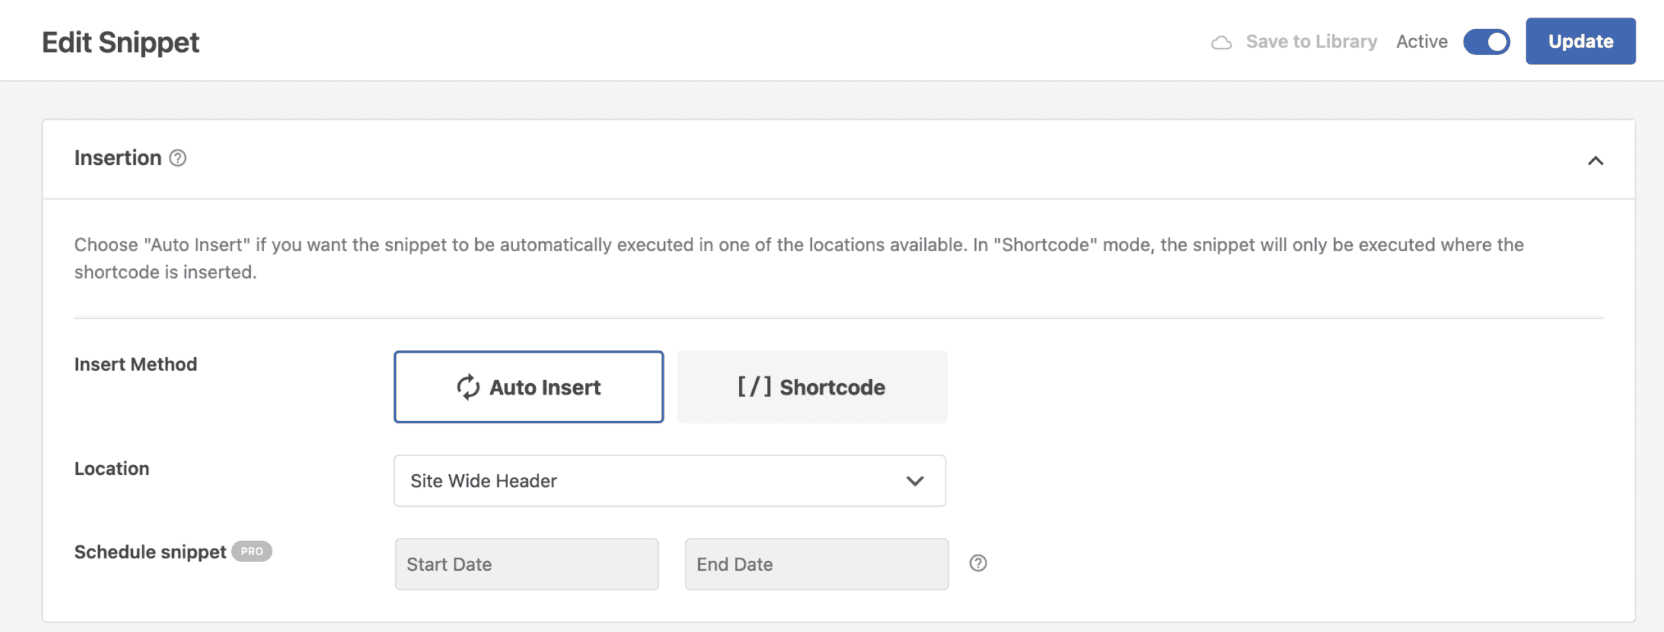Screen dimensions: 1664x632
Task: Switch insert method to Shortcode
Action: coord(812,387)
